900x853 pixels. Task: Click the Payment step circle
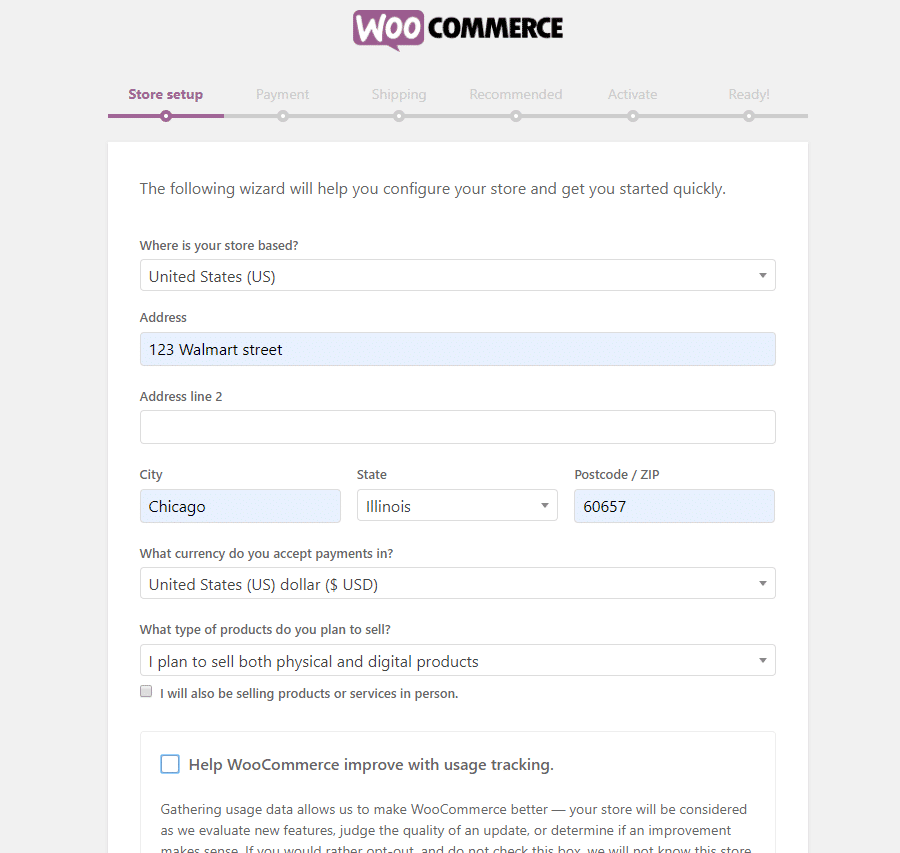(283, 116)
